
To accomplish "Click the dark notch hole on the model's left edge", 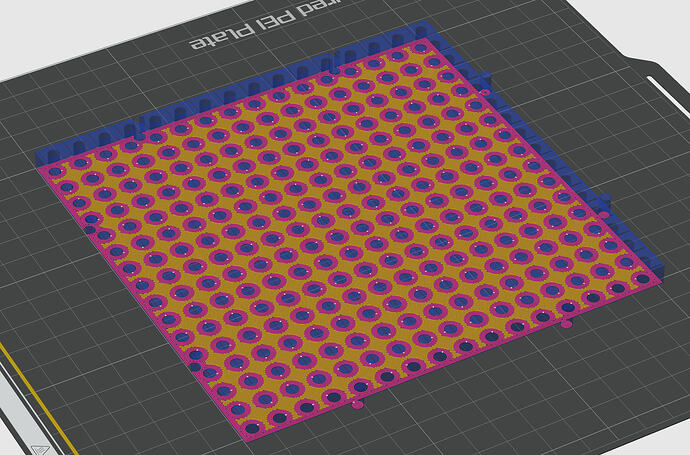I will coord(90,230).
